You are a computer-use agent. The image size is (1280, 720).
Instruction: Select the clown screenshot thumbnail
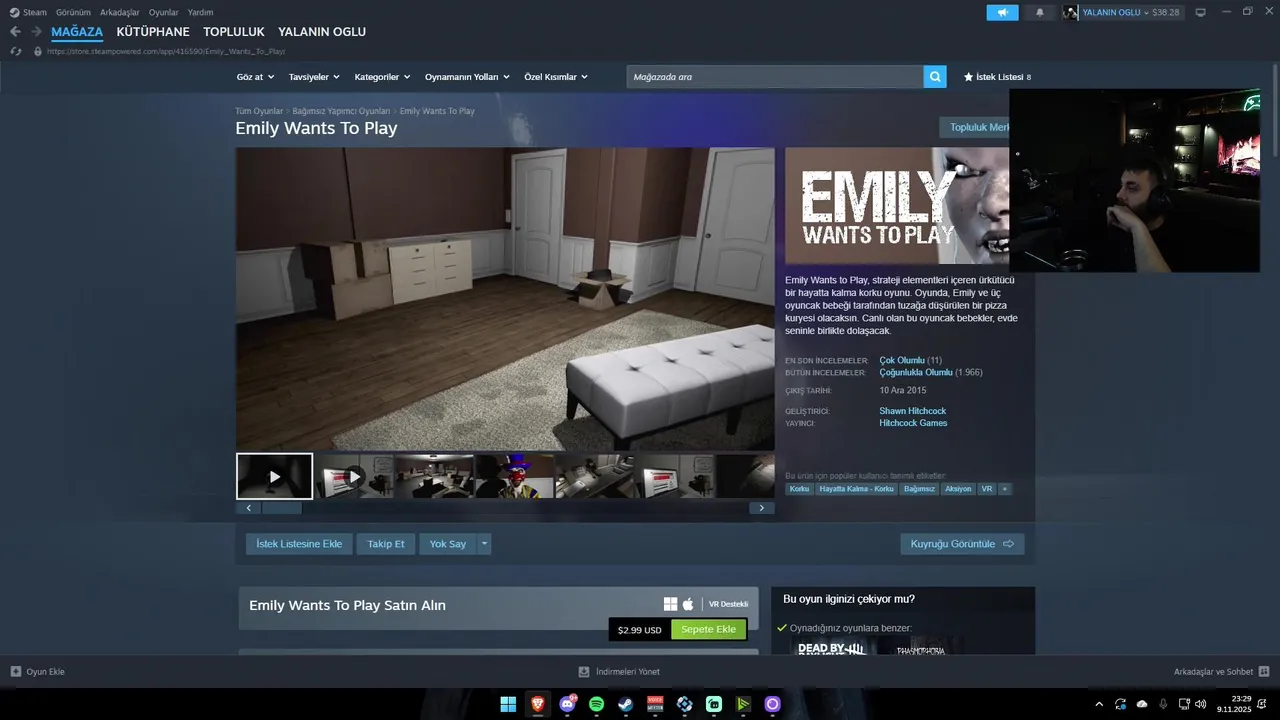514,476
